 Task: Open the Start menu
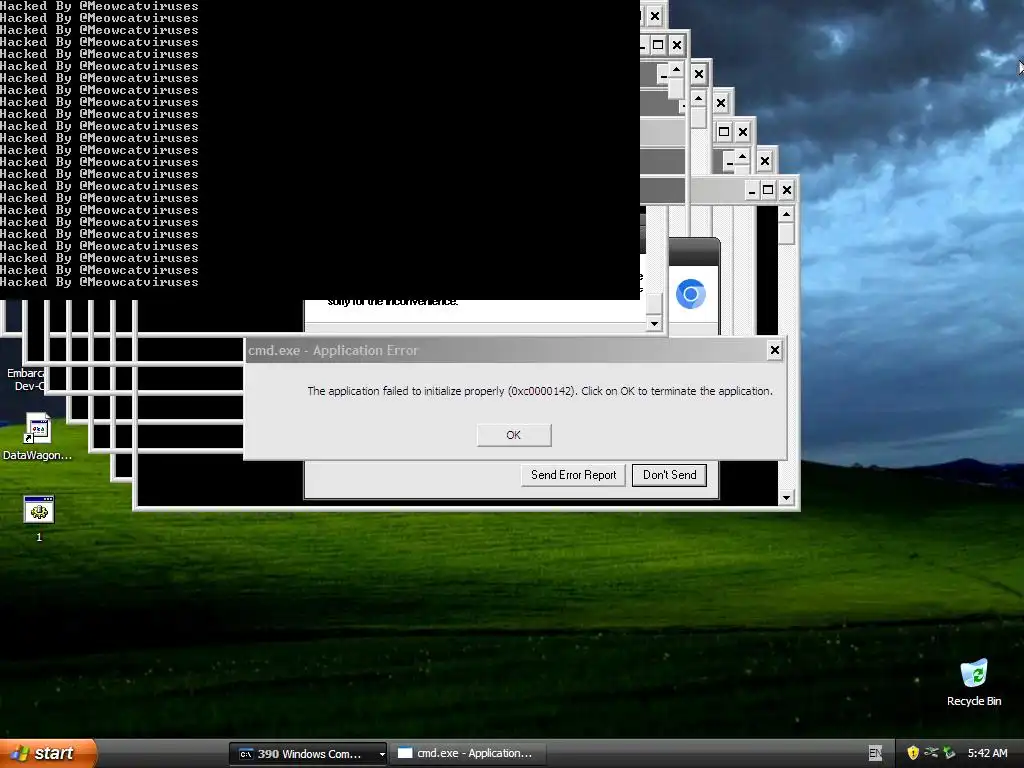[x=46, y=753]
